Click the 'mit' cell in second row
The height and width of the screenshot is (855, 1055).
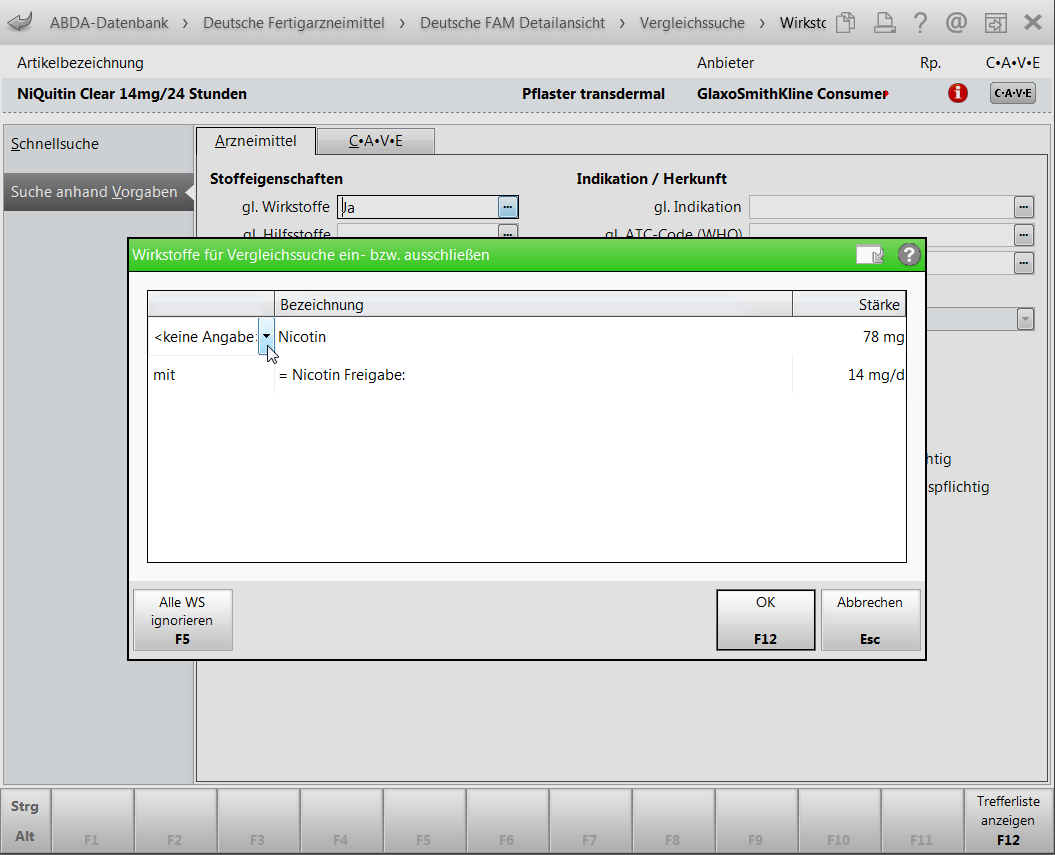(x=211, y=375)
